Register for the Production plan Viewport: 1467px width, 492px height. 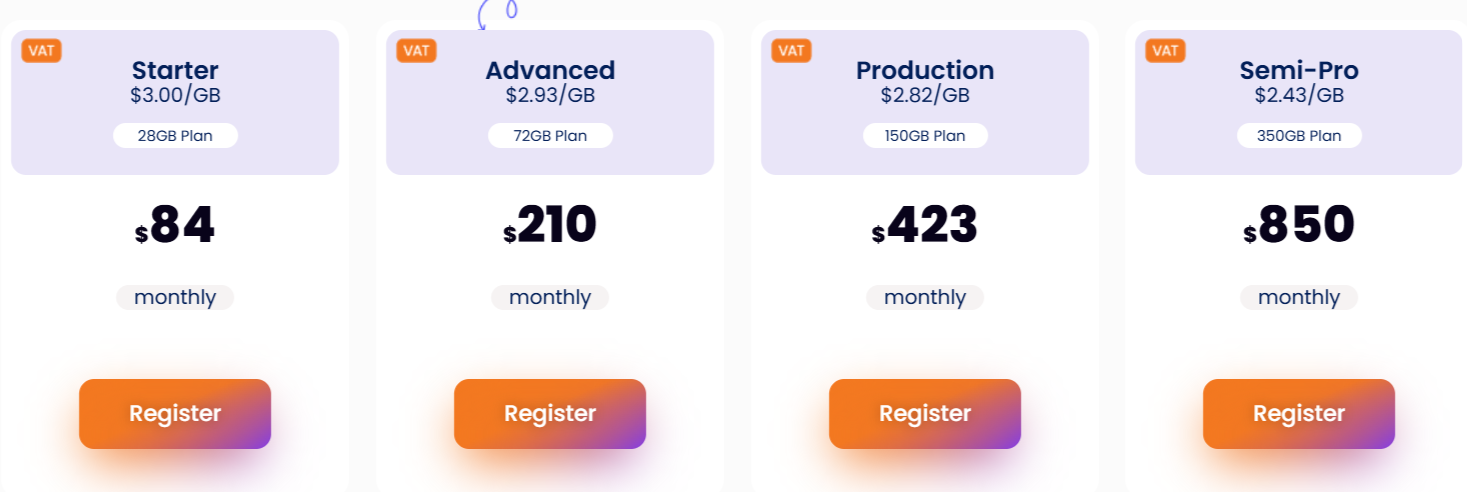[925, 414]
